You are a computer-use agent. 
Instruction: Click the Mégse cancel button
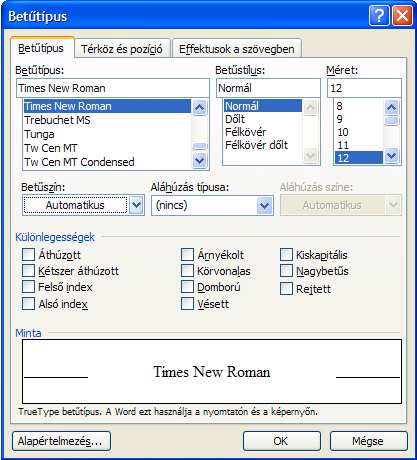click(368, 441)
